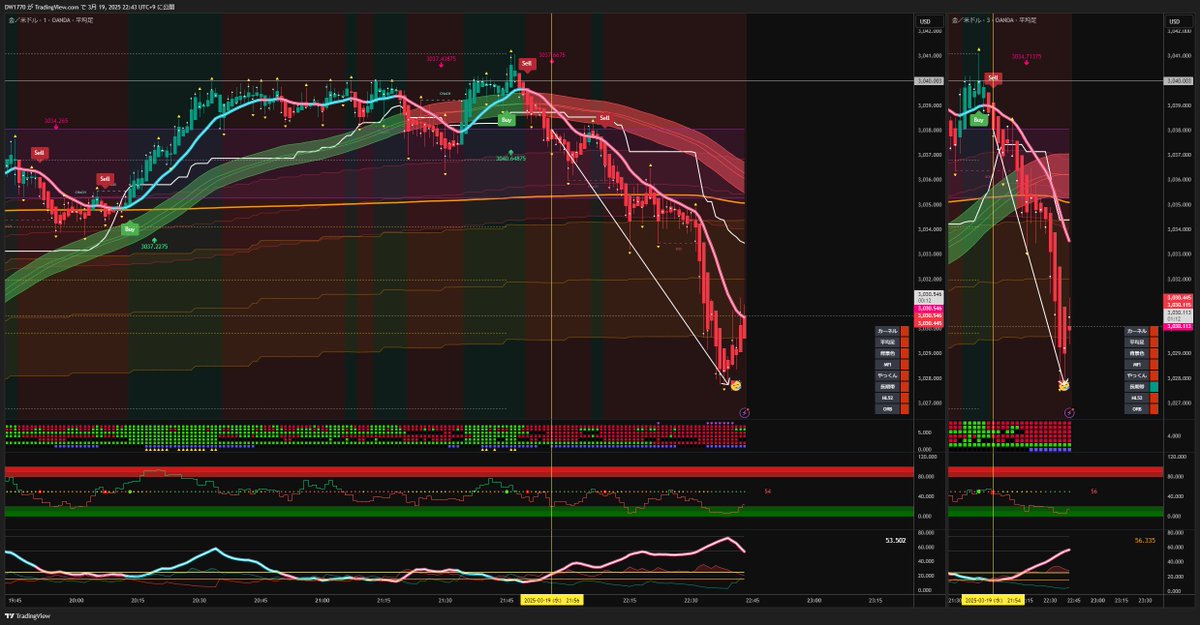Click the 56.335 indicator value
The height and width of the screenshot is (625, 1200).
click(x=1145, y=540)
